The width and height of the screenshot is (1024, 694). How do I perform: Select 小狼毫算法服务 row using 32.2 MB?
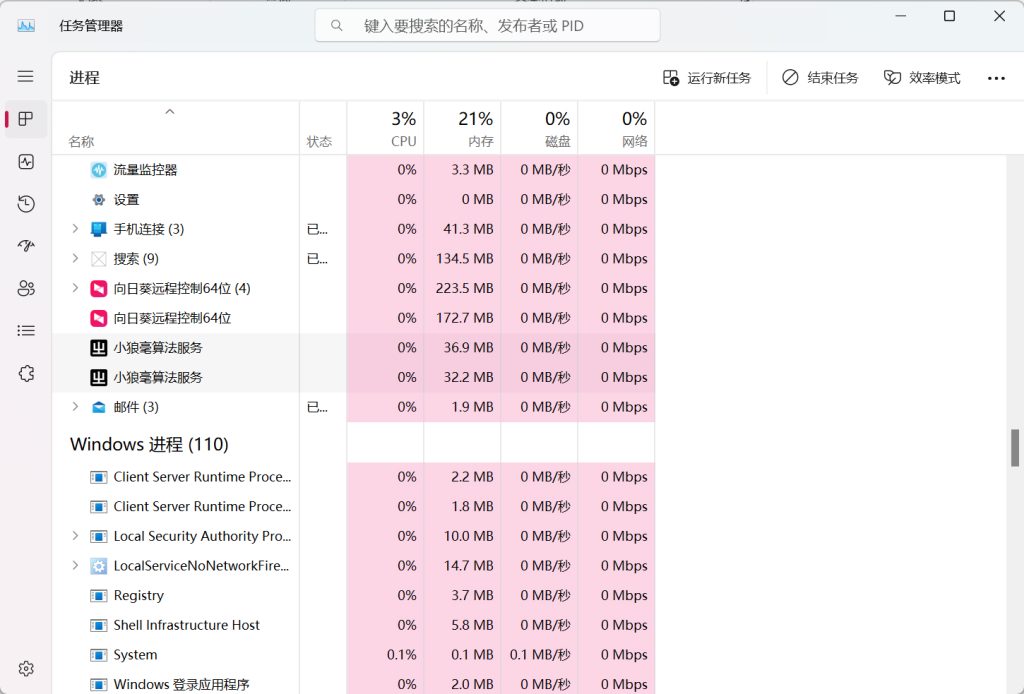(353, 377)
